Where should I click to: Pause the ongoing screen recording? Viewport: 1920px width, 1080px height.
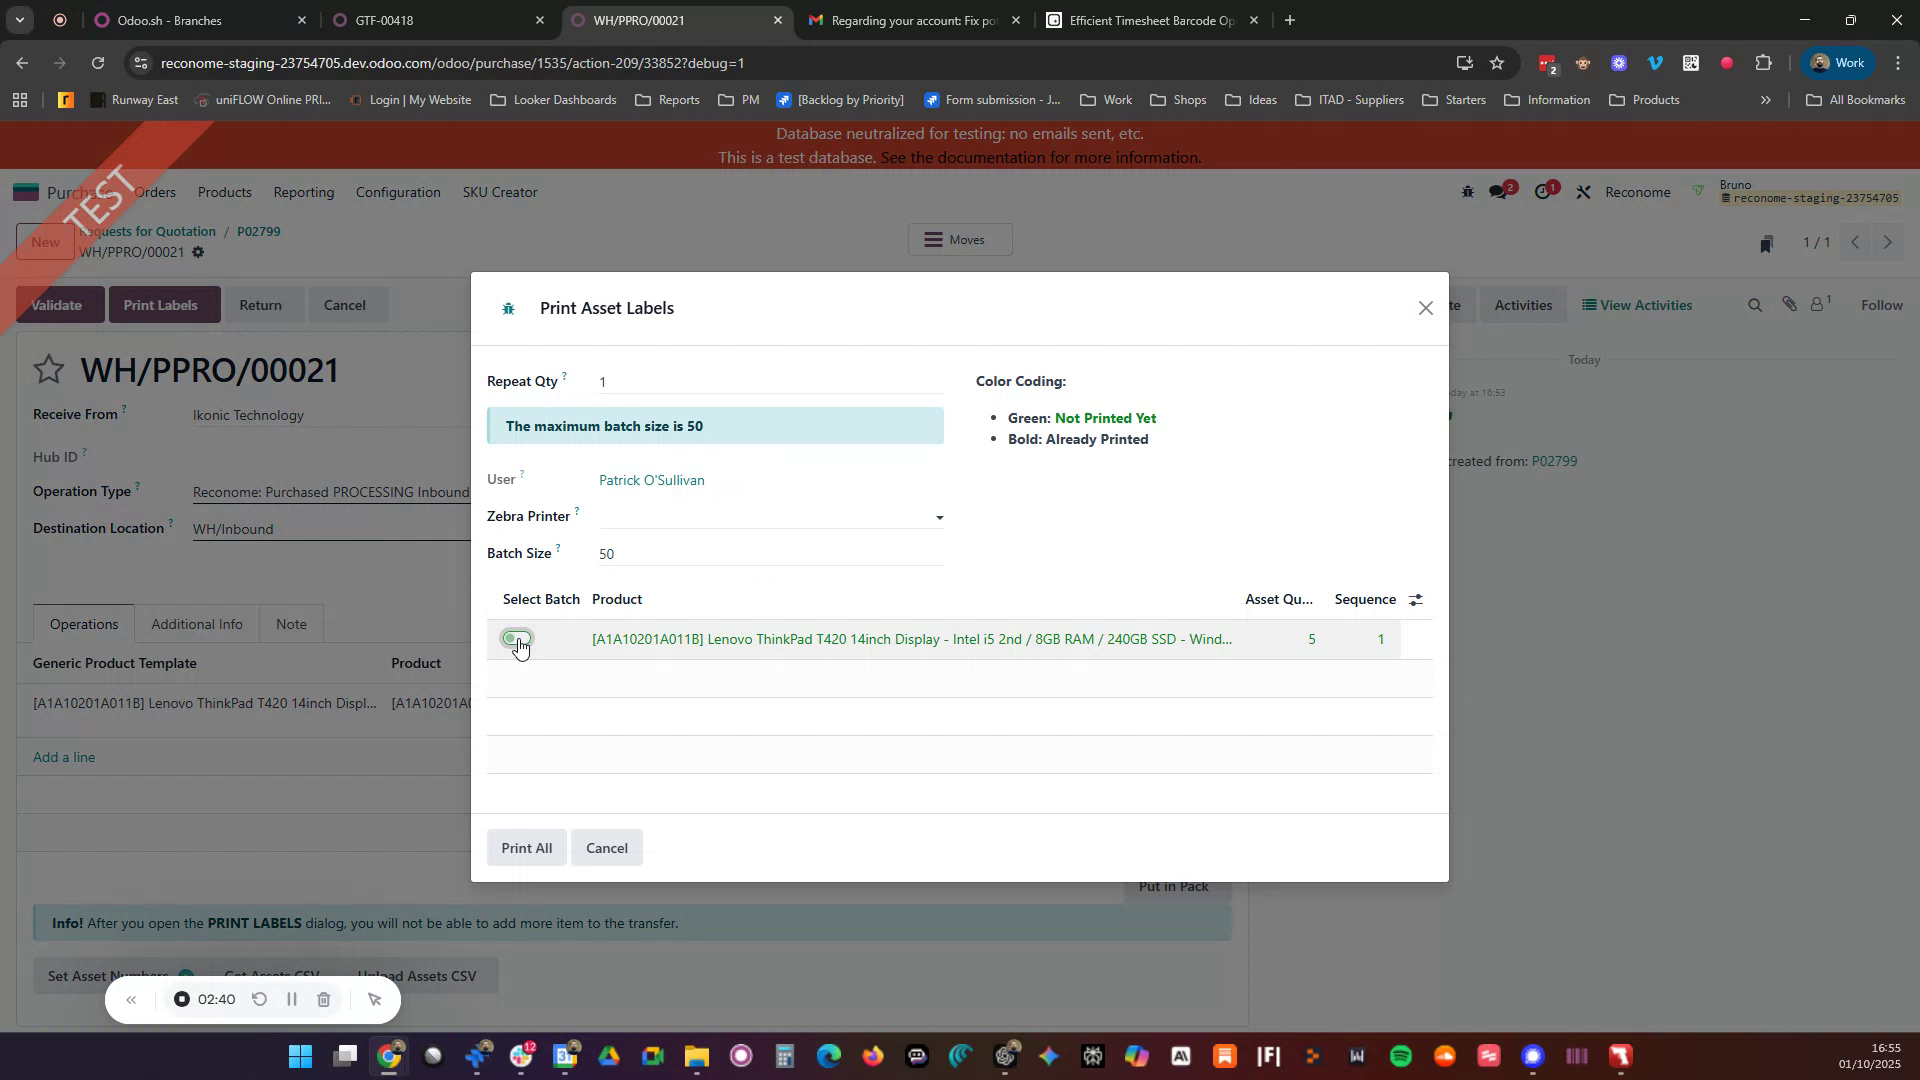point(292,999)
